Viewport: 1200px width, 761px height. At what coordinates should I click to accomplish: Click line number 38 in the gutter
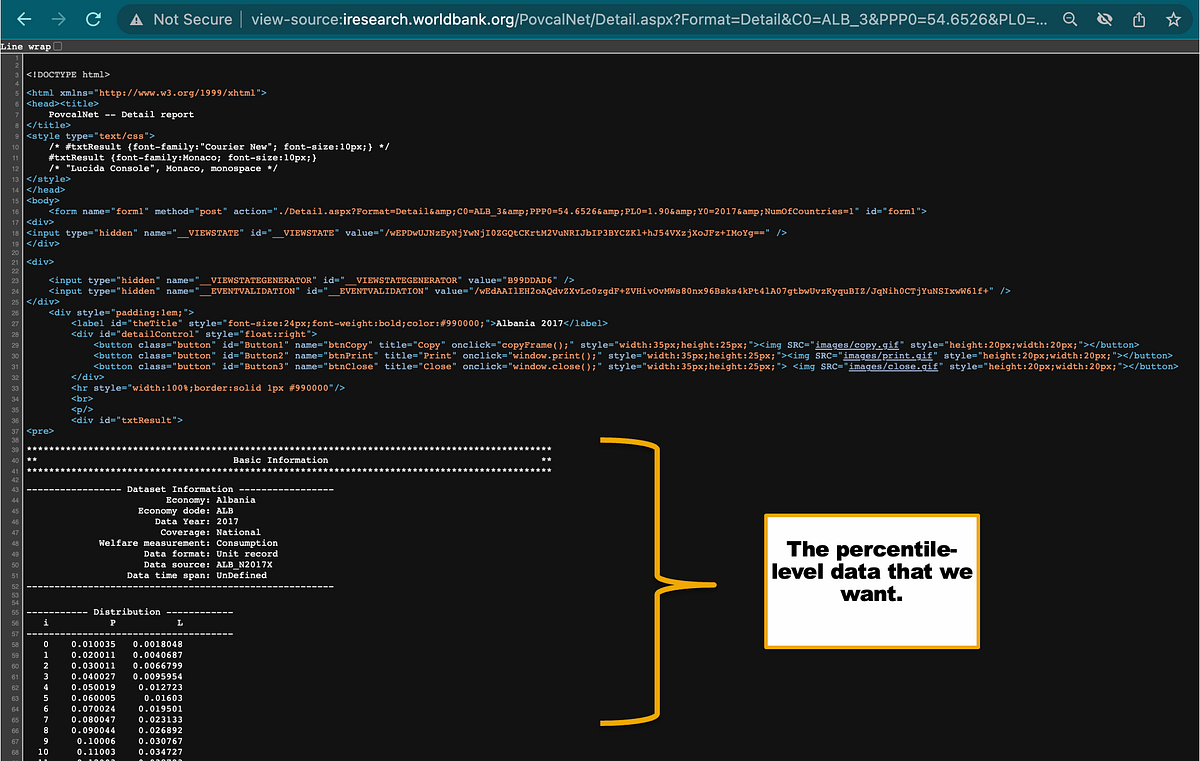pyautogui.click(x=14, y=438)
